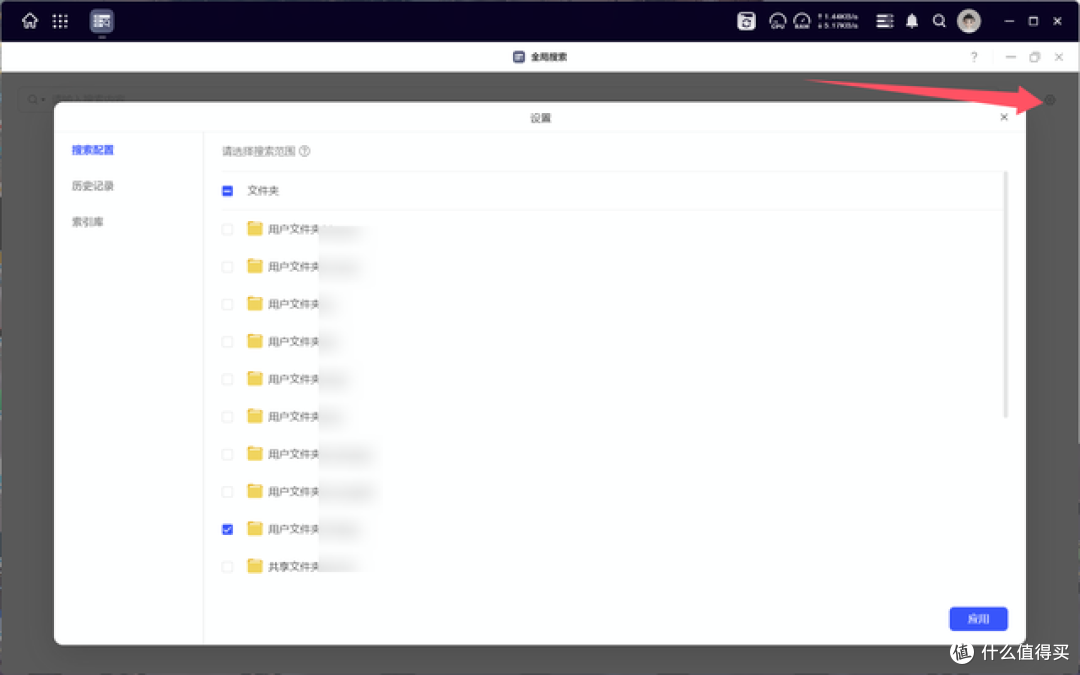Open search type dropdown behind dialog

(x=36, y=99)
